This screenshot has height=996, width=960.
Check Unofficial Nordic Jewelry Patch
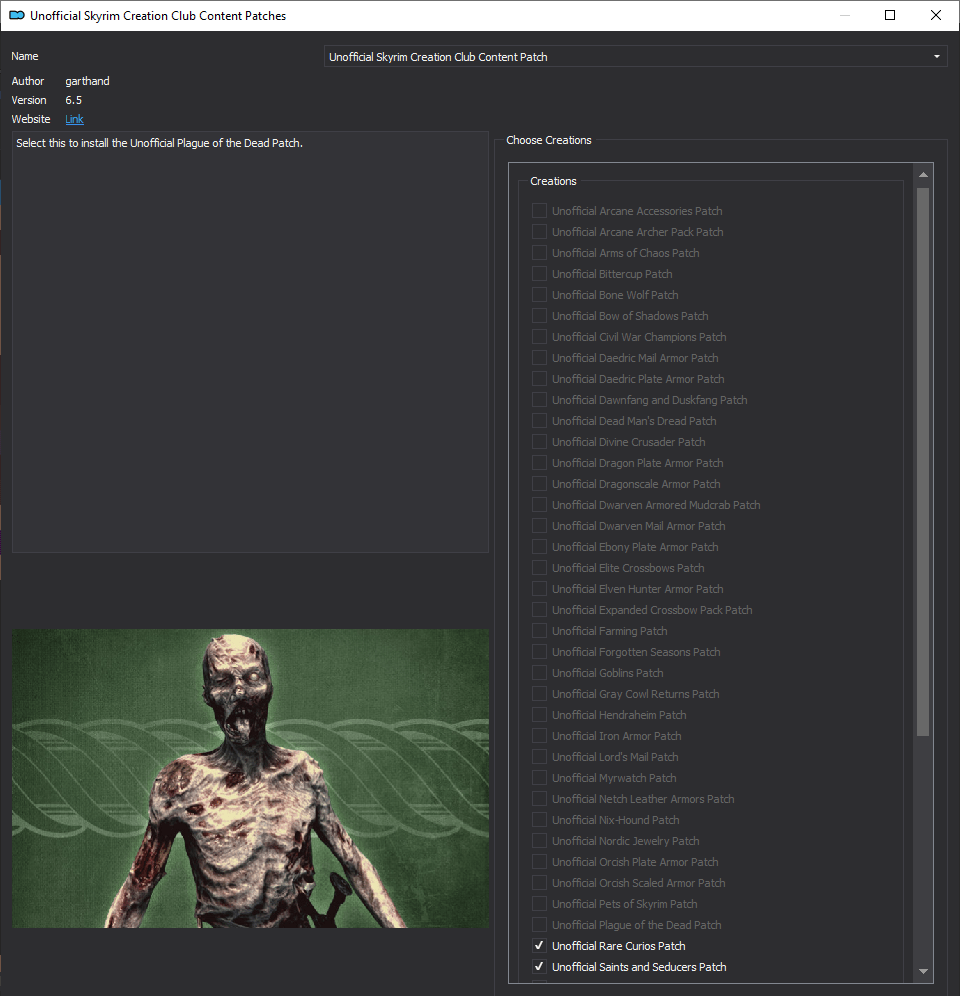click(x=539, y=839)
